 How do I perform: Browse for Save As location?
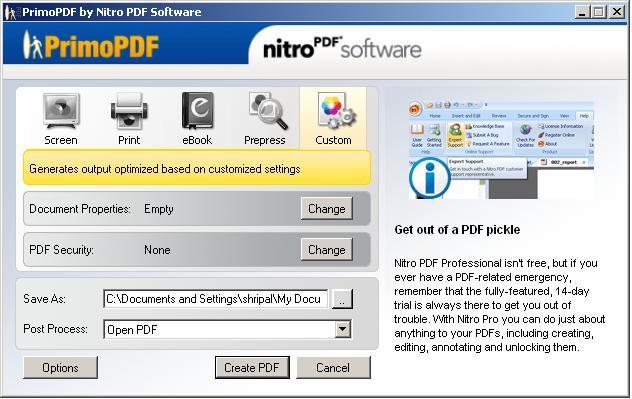tap(342, 299)
